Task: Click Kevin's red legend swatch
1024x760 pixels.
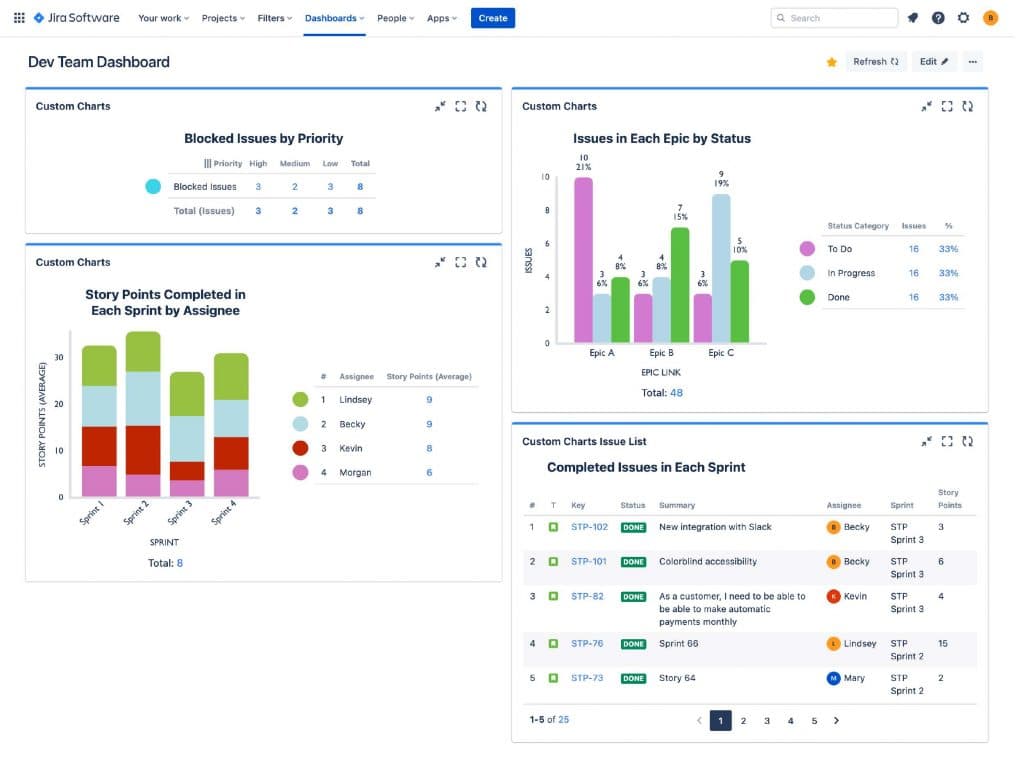Action: [x=300, y=449]
